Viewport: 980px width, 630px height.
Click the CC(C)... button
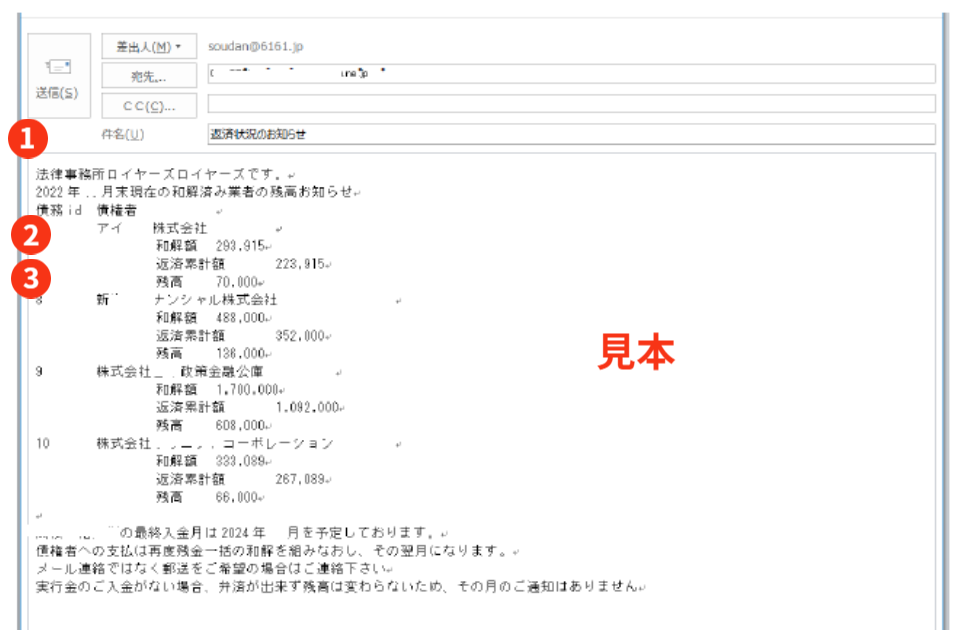click(x=149, y=106)
